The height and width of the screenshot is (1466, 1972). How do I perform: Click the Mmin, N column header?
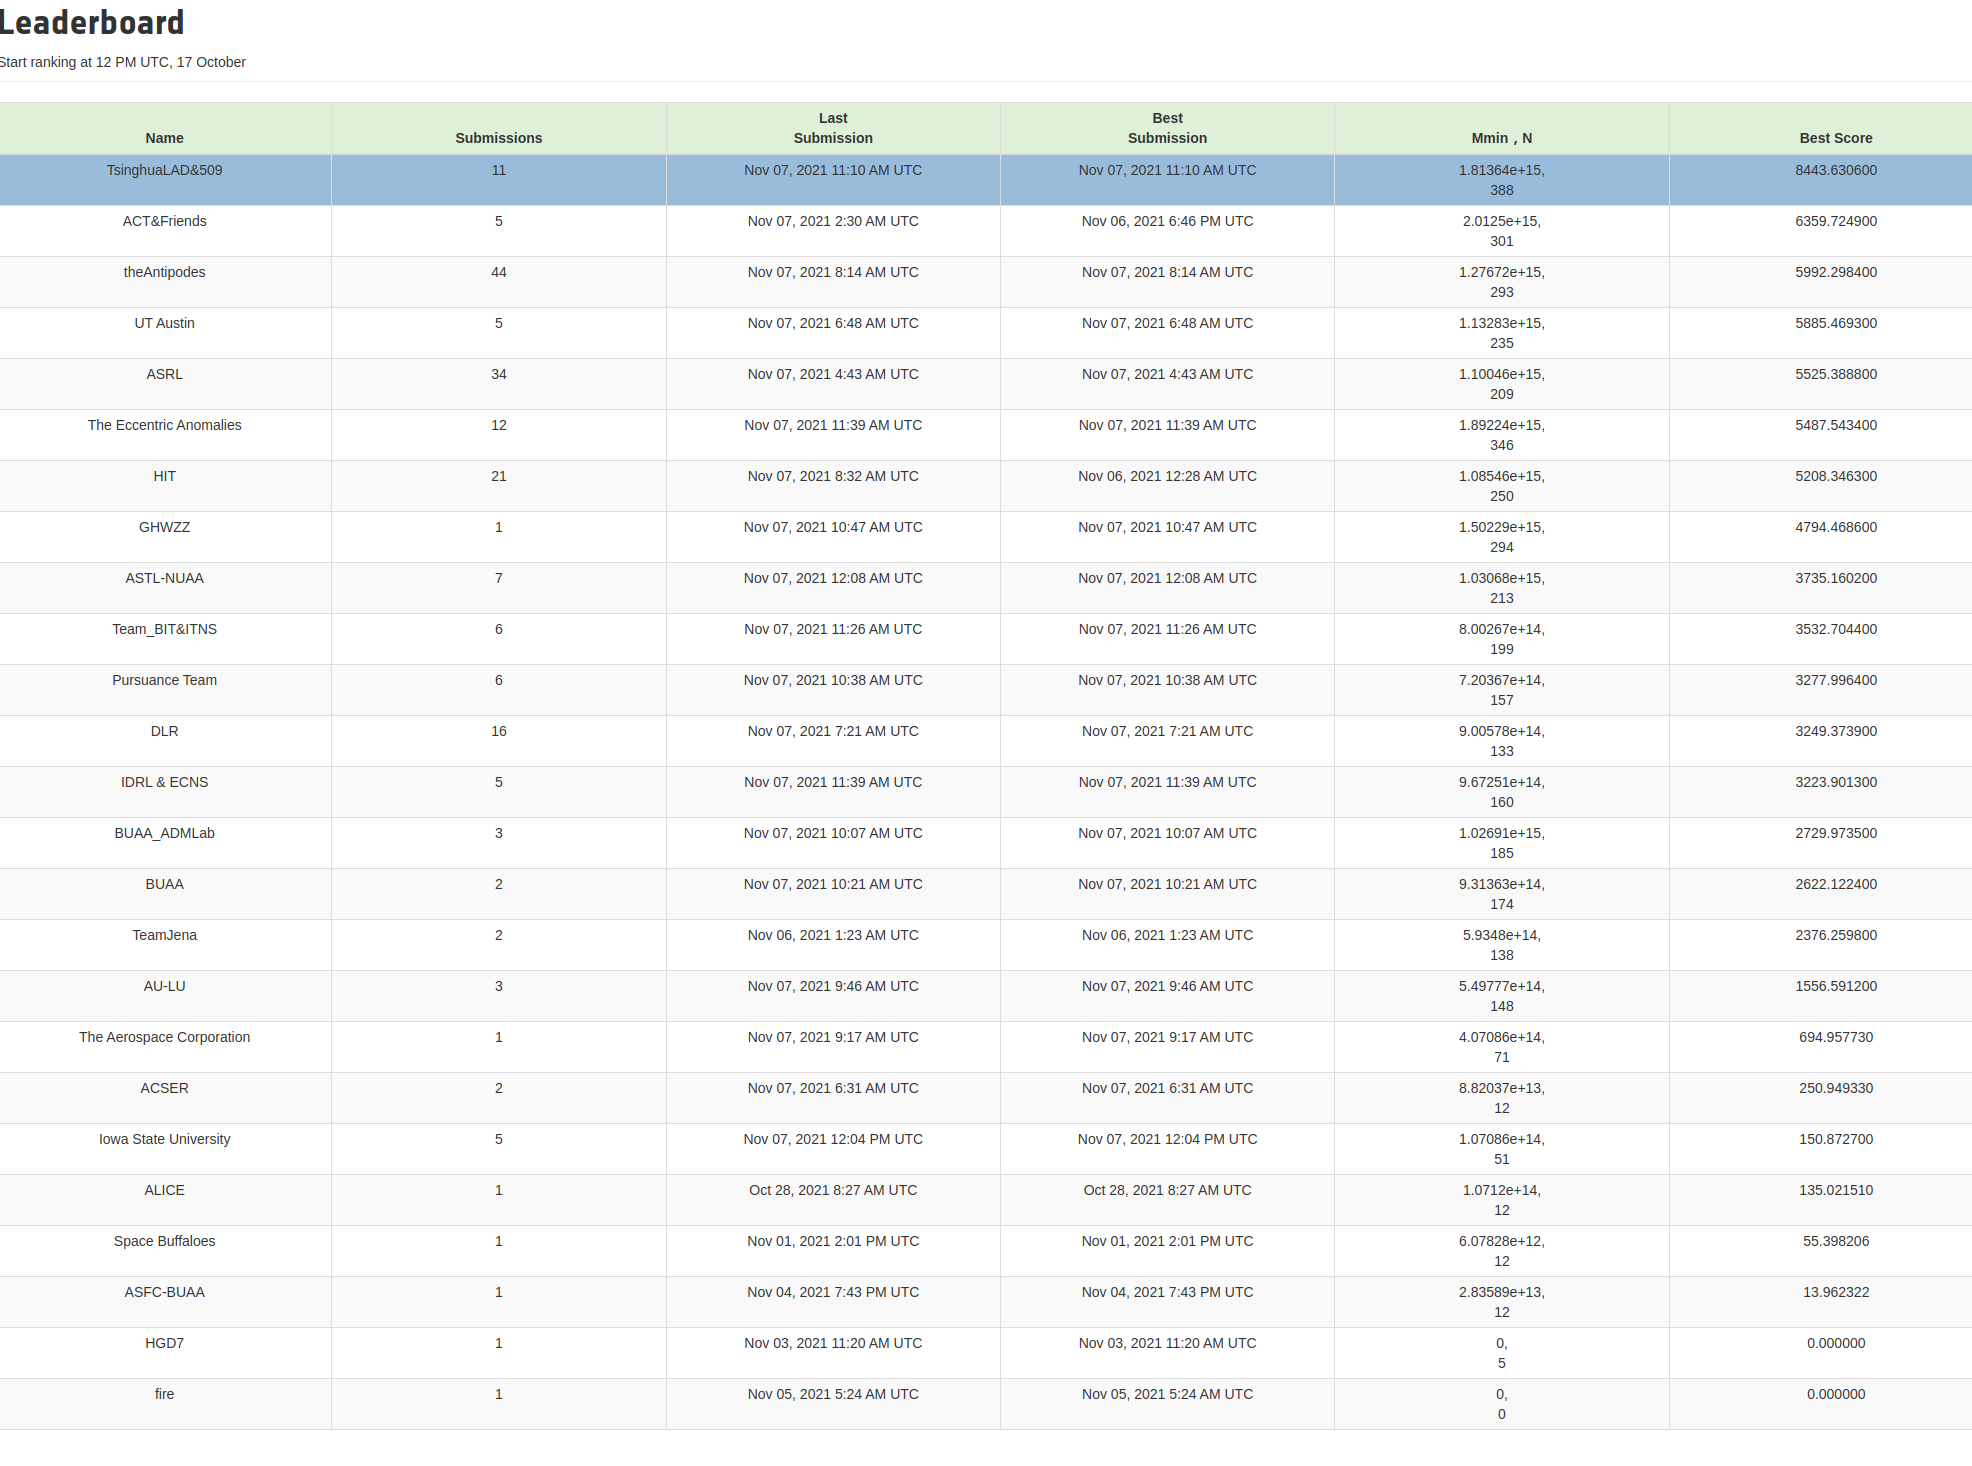pos(1501,138)
